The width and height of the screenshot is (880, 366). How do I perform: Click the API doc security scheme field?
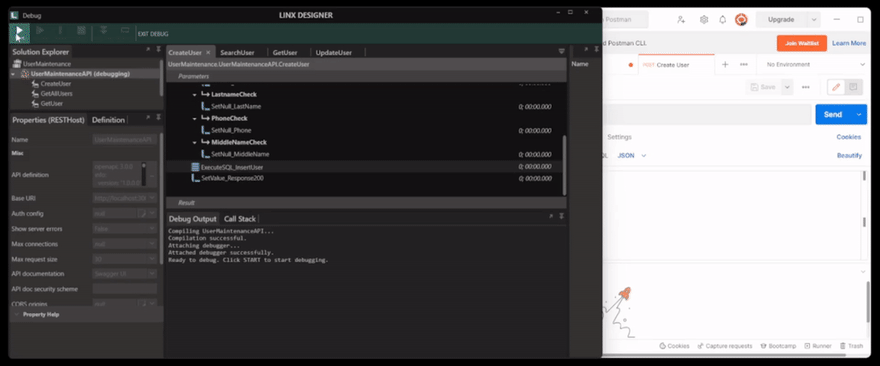125,289
